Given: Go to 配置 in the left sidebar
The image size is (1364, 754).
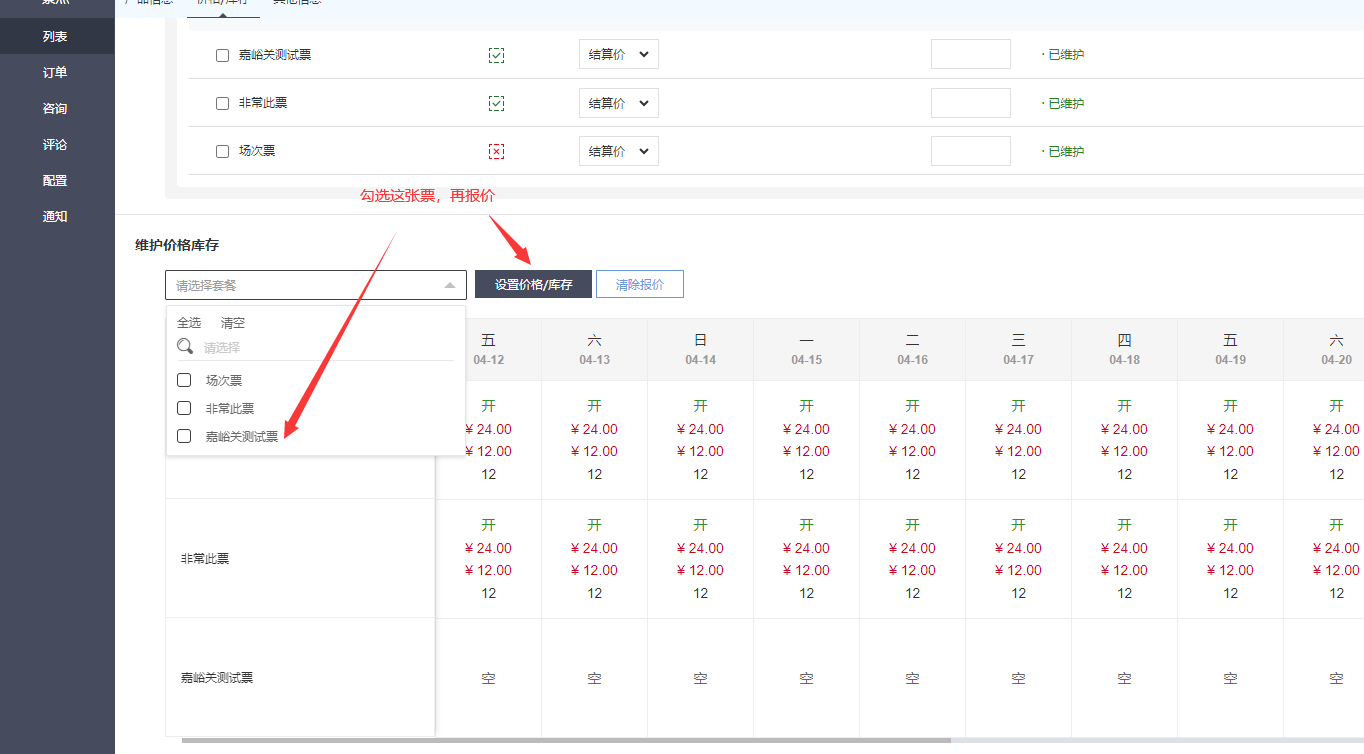Looking at the screenshot, I should (x=56, y=180).
